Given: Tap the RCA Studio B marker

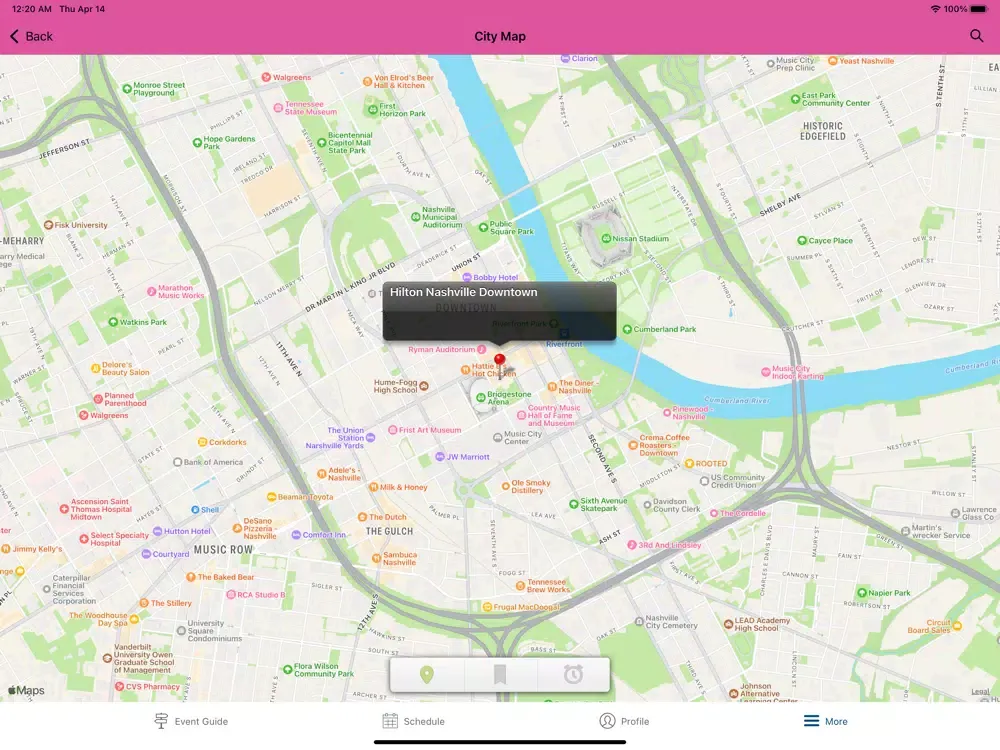Looking at the screenshot, I should (x=231, y=594).
